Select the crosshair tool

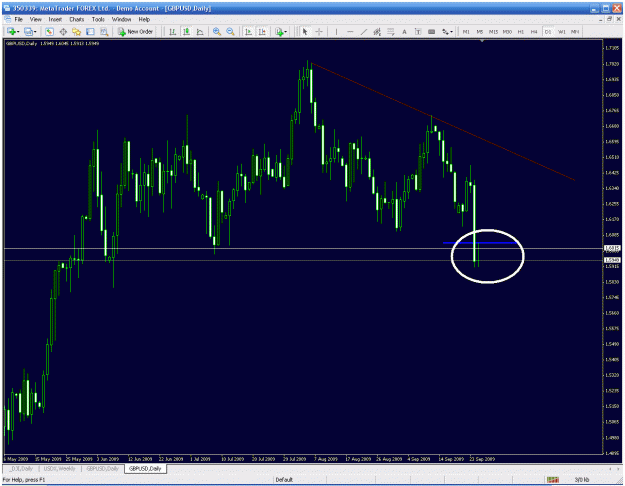[319, 31]
